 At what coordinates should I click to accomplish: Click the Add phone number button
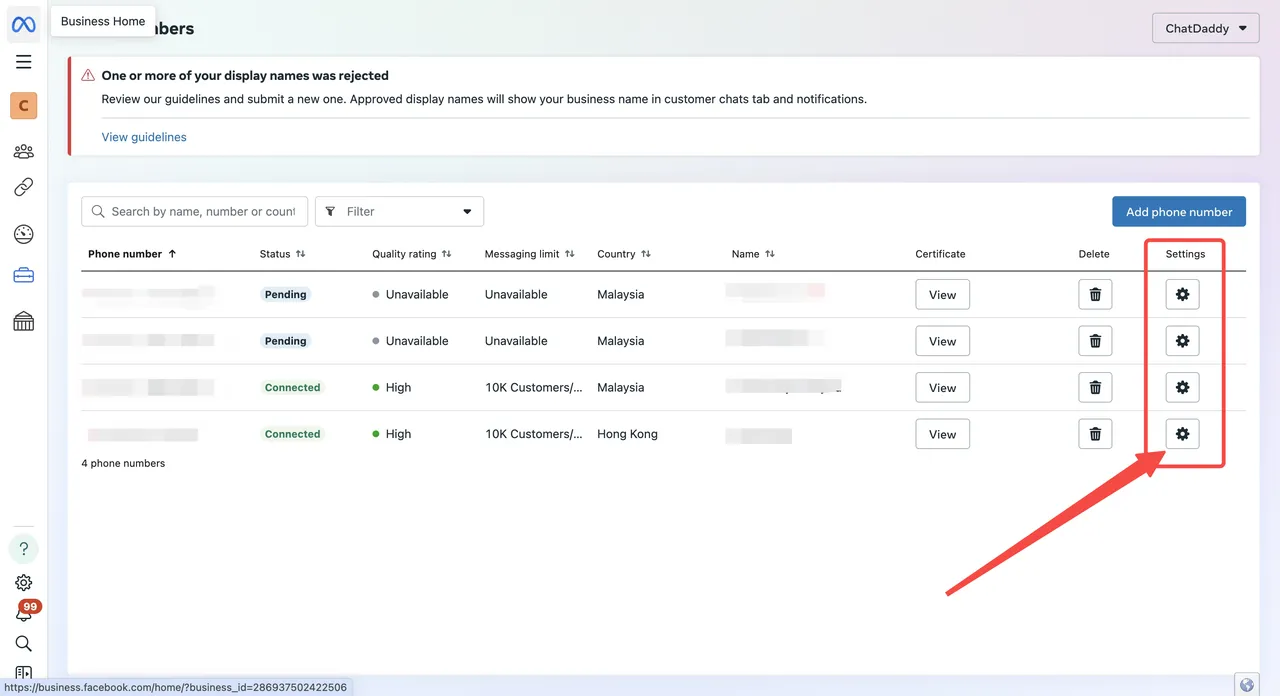tap(1178, 211)
